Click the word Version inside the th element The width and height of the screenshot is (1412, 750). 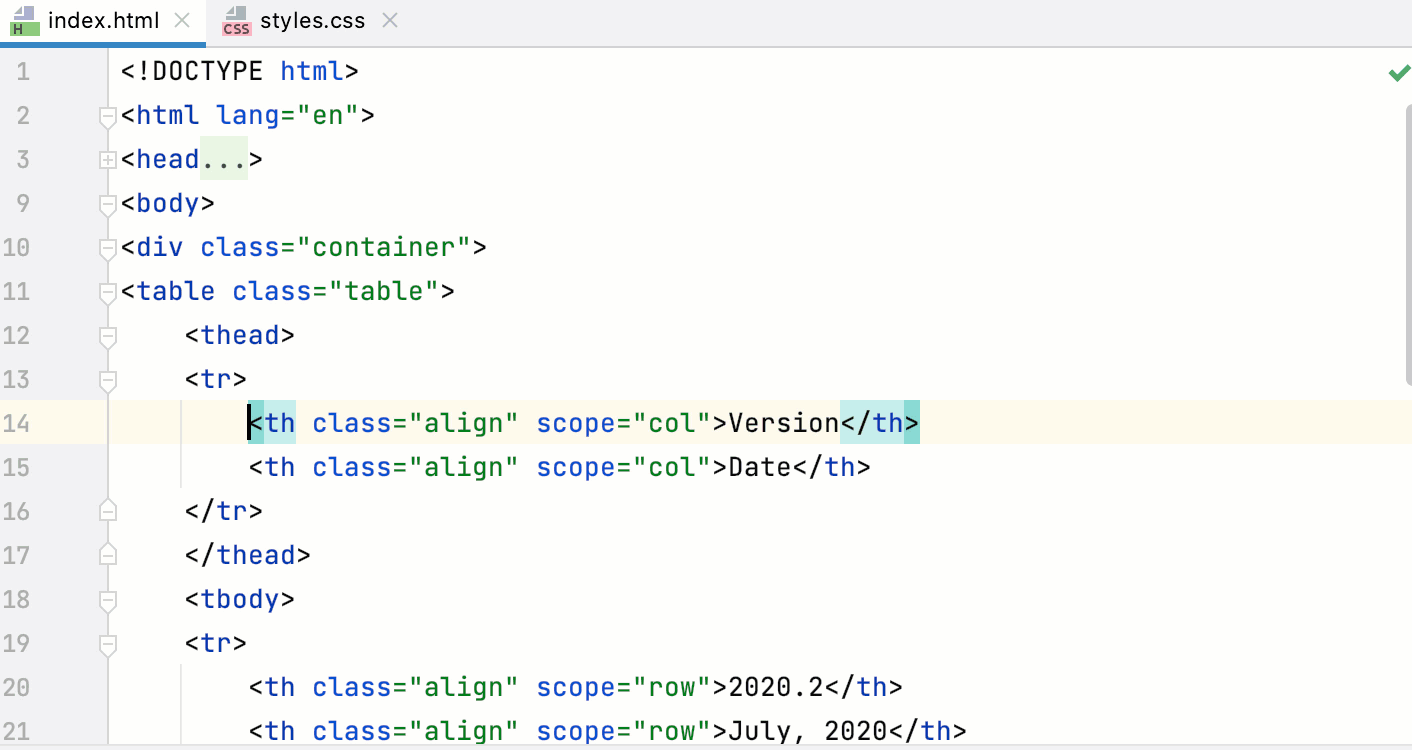783,423
